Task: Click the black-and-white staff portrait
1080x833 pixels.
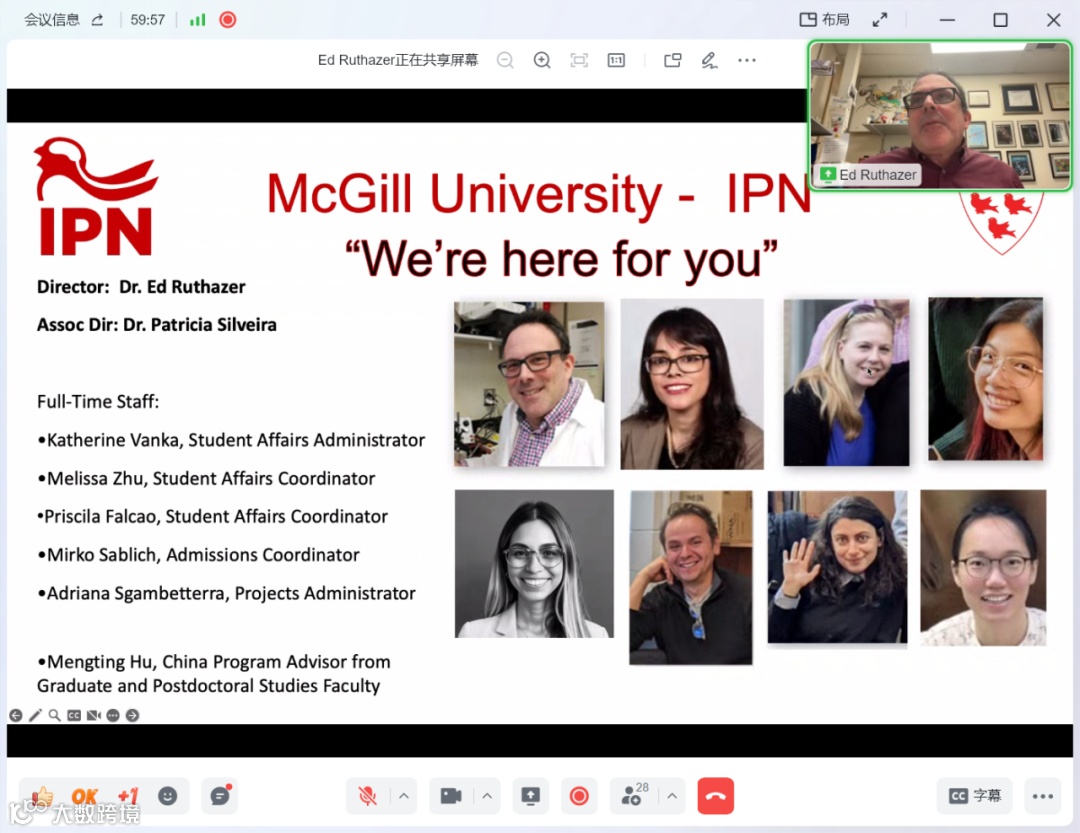Action: tap(534, 564)
